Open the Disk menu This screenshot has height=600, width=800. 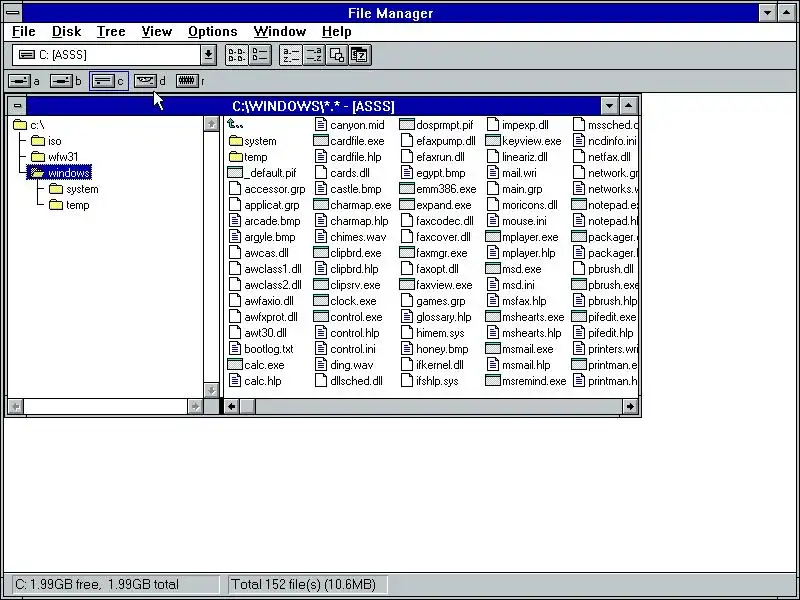tap(66, 32)
